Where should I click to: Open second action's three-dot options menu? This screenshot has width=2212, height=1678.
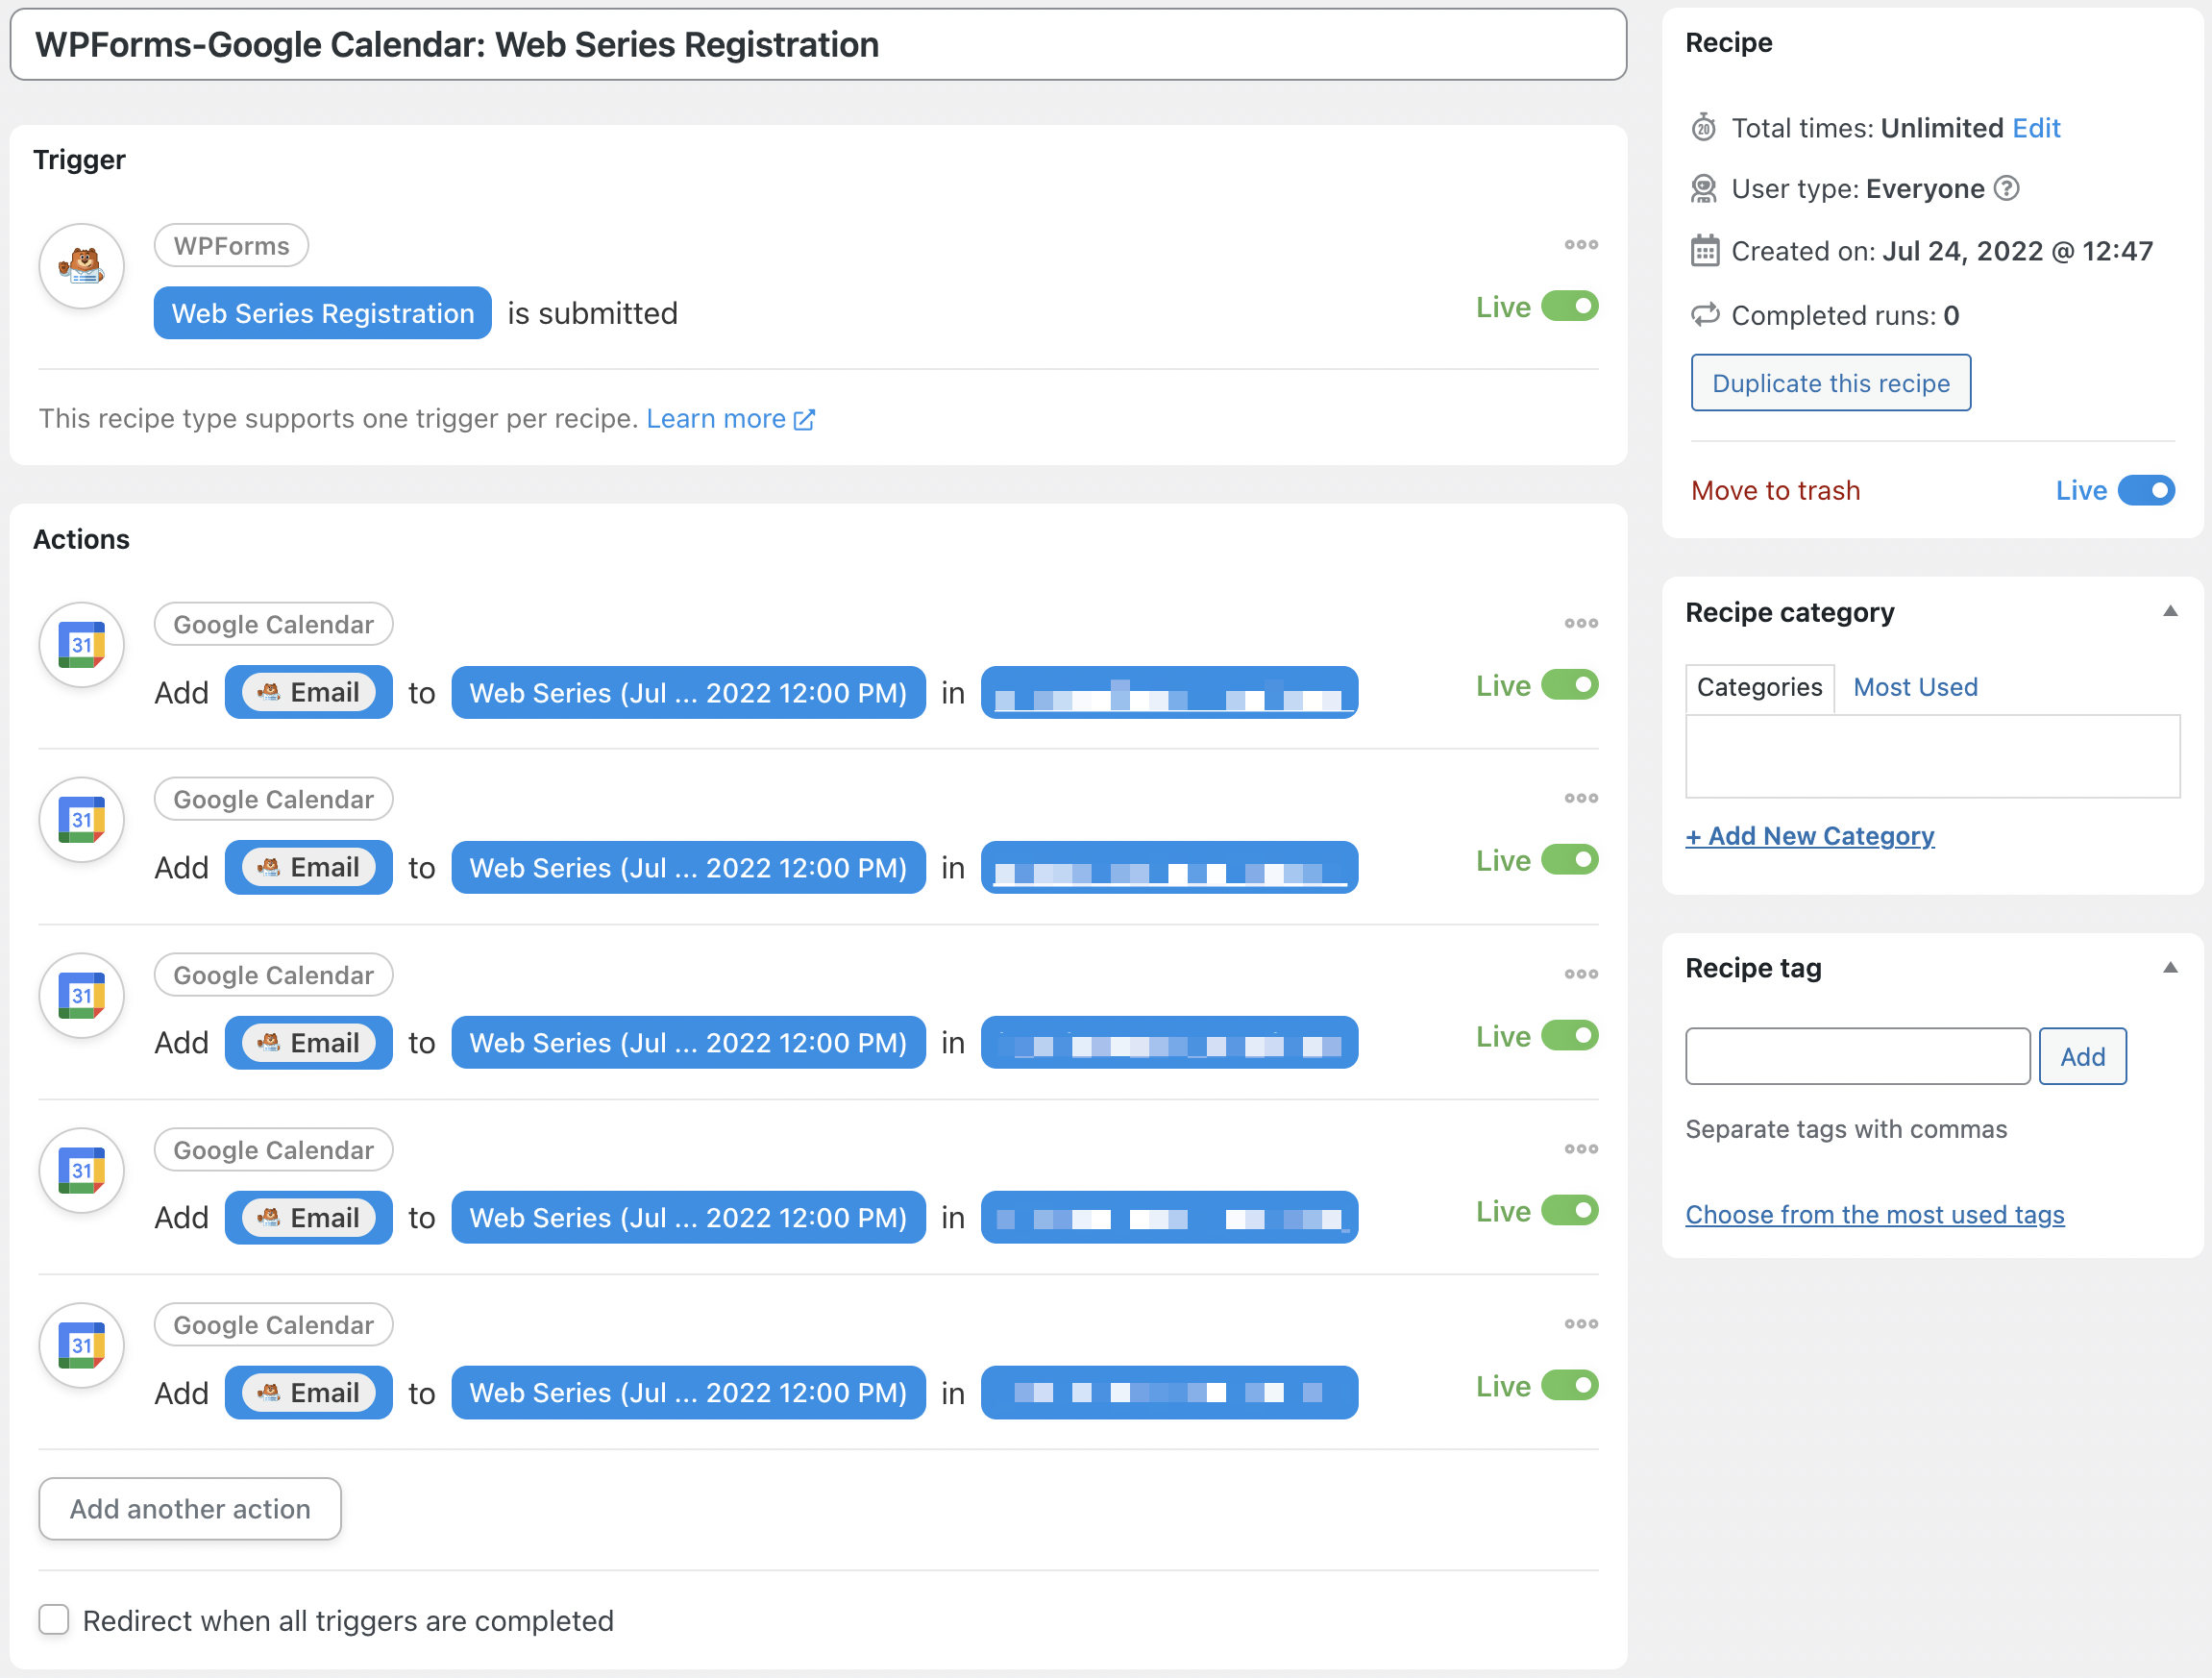tap(1581, 798)
